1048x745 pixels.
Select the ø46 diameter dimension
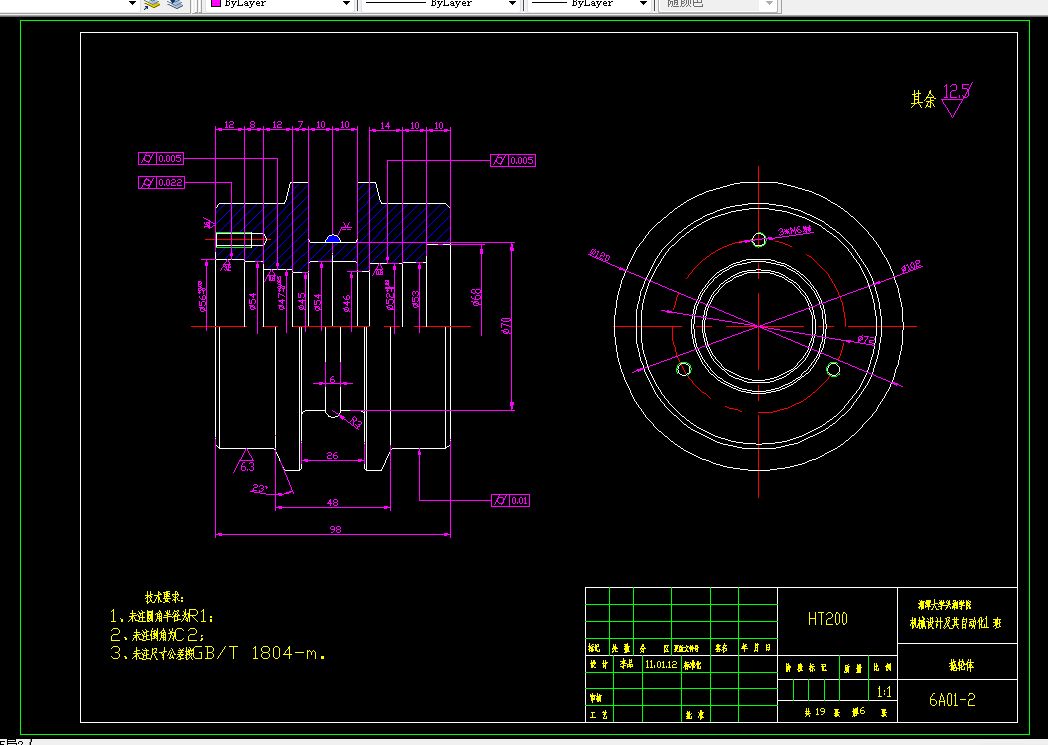pos(346,303)
